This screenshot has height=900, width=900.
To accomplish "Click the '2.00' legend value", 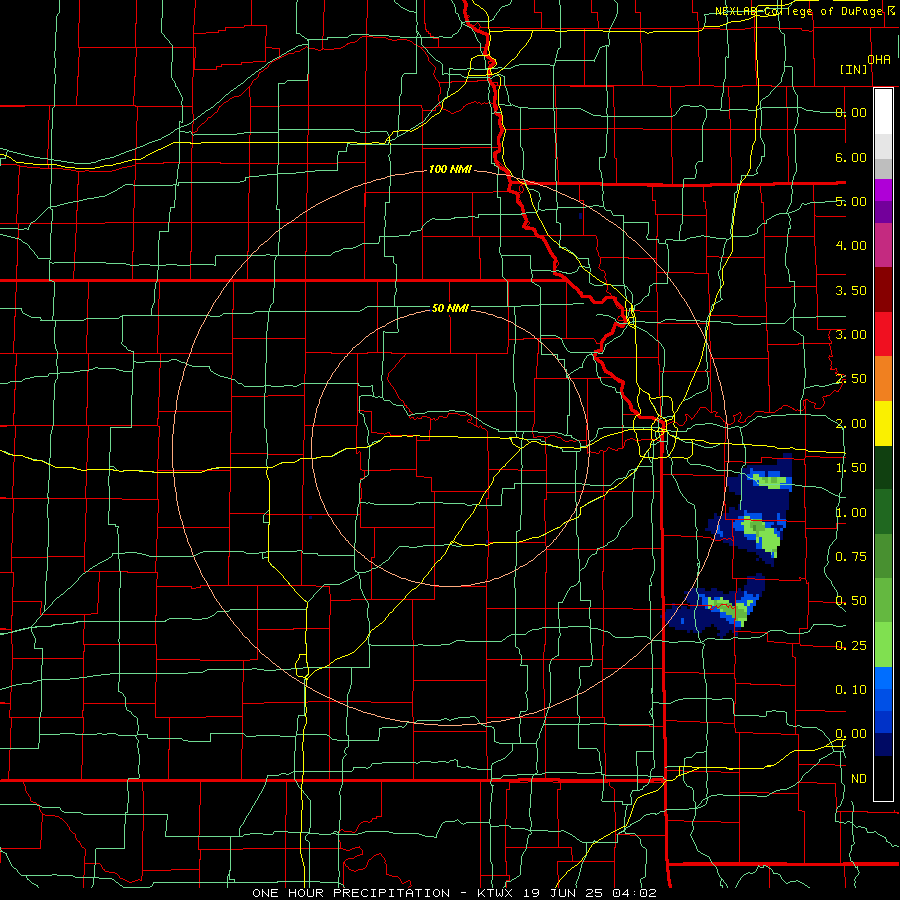I will [x=851, y=424].
